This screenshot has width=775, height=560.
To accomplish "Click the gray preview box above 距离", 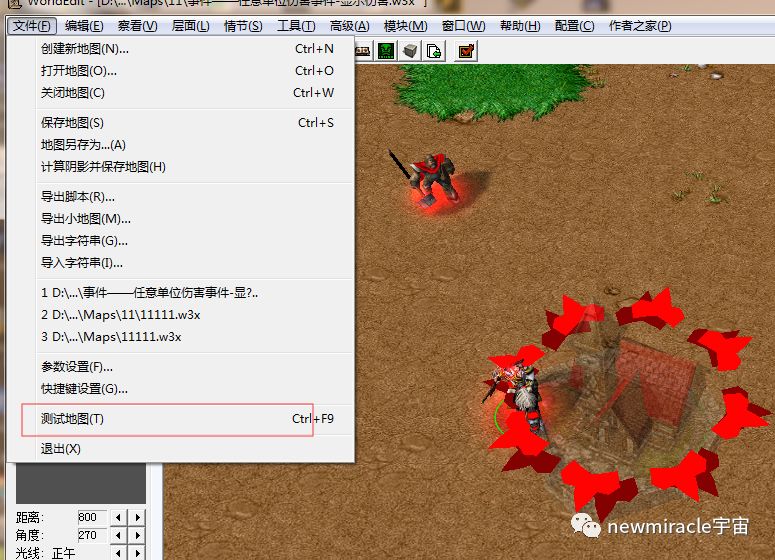I will pyautogui.click(x=81, y=483).
